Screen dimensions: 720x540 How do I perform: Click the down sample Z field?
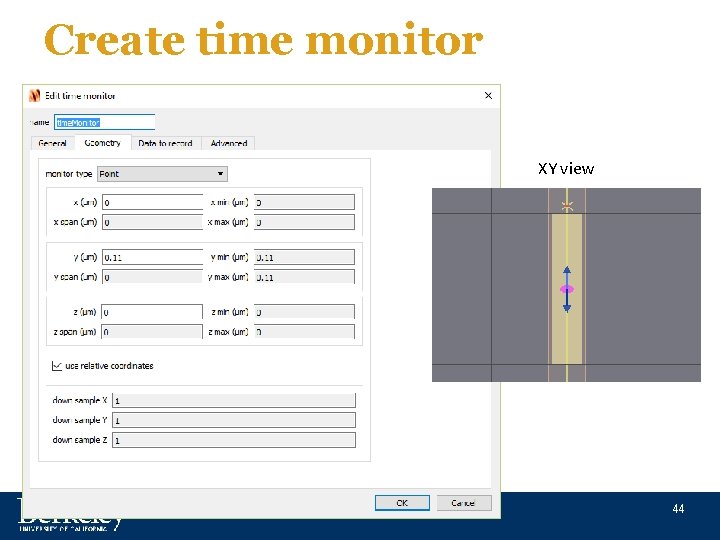(234, 440)
